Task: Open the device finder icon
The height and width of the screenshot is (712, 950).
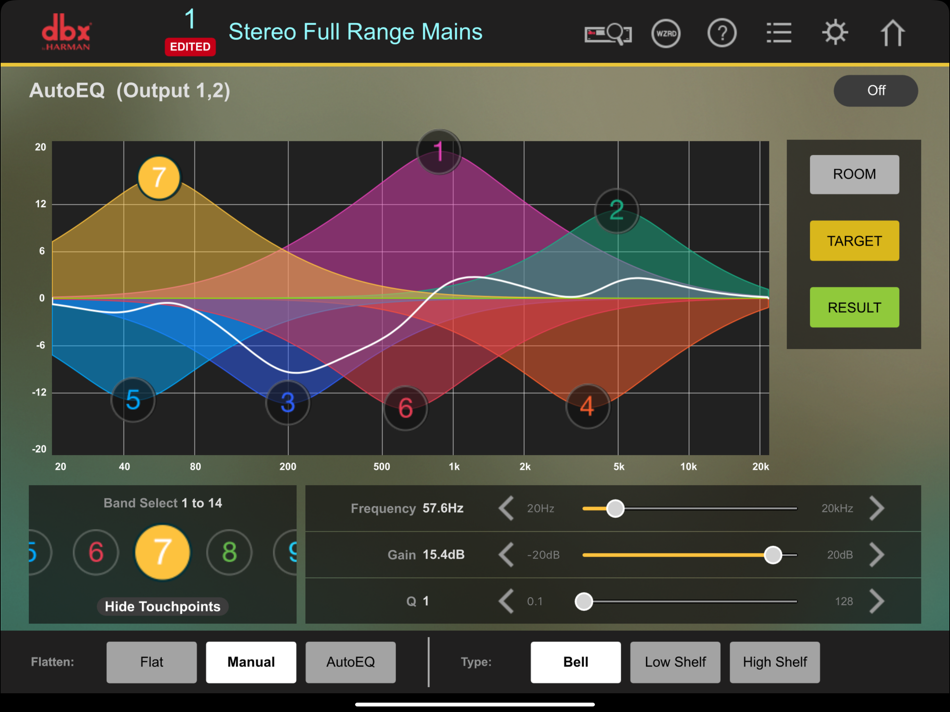Action: [608, 33]
